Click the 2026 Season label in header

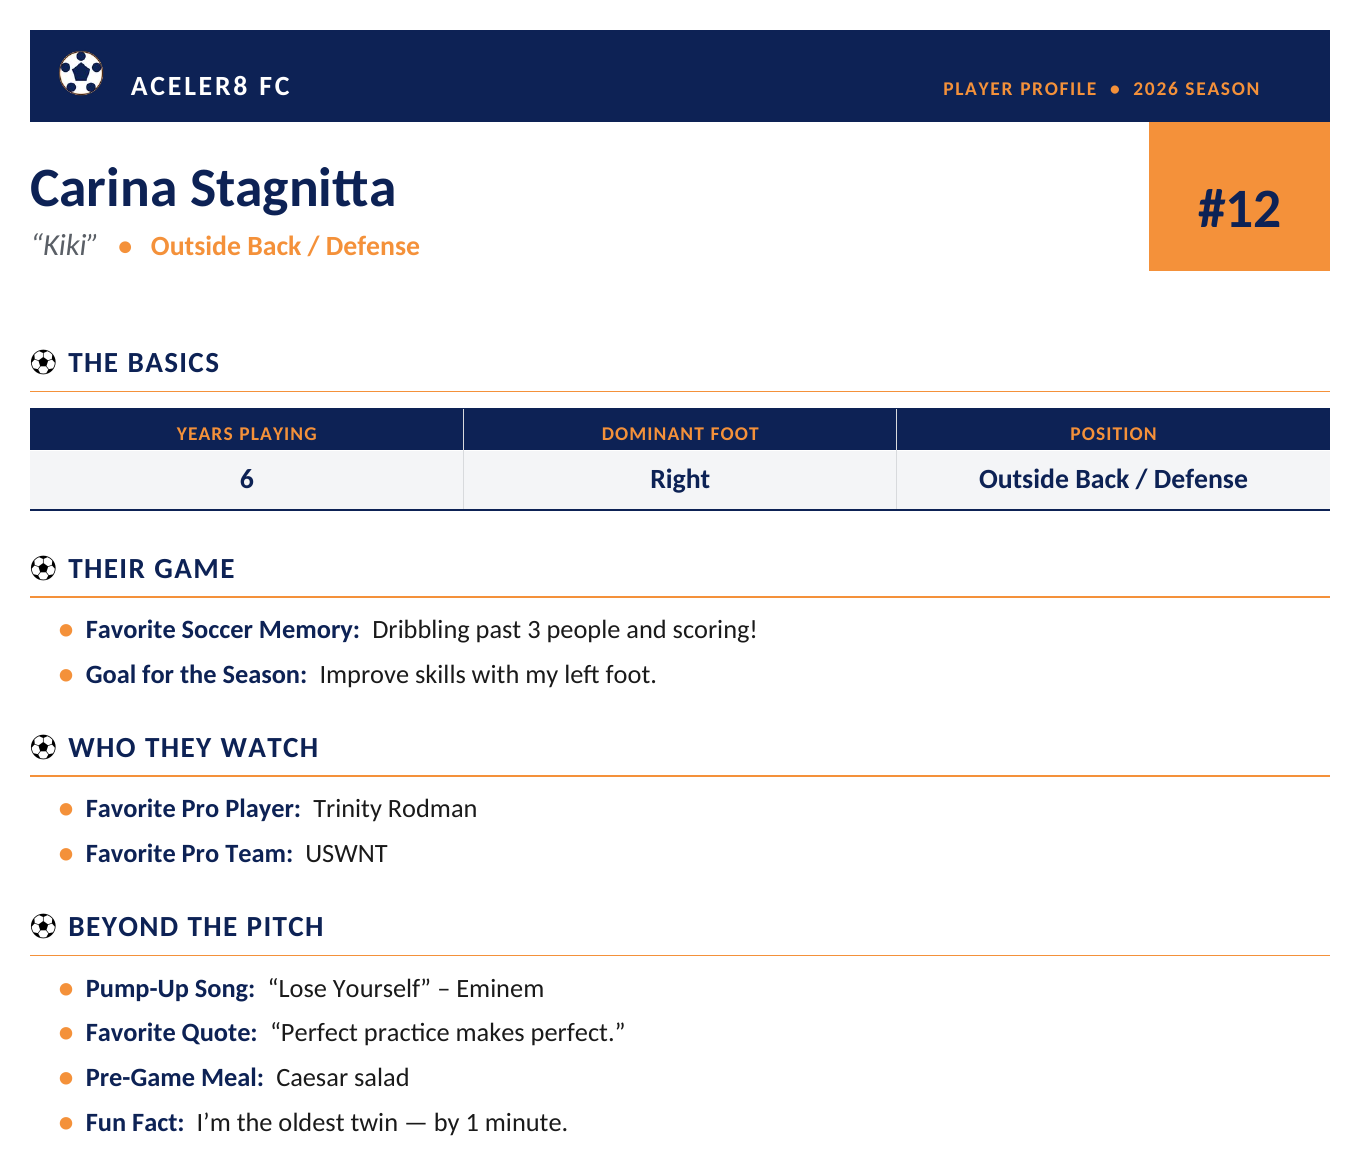1196,89
